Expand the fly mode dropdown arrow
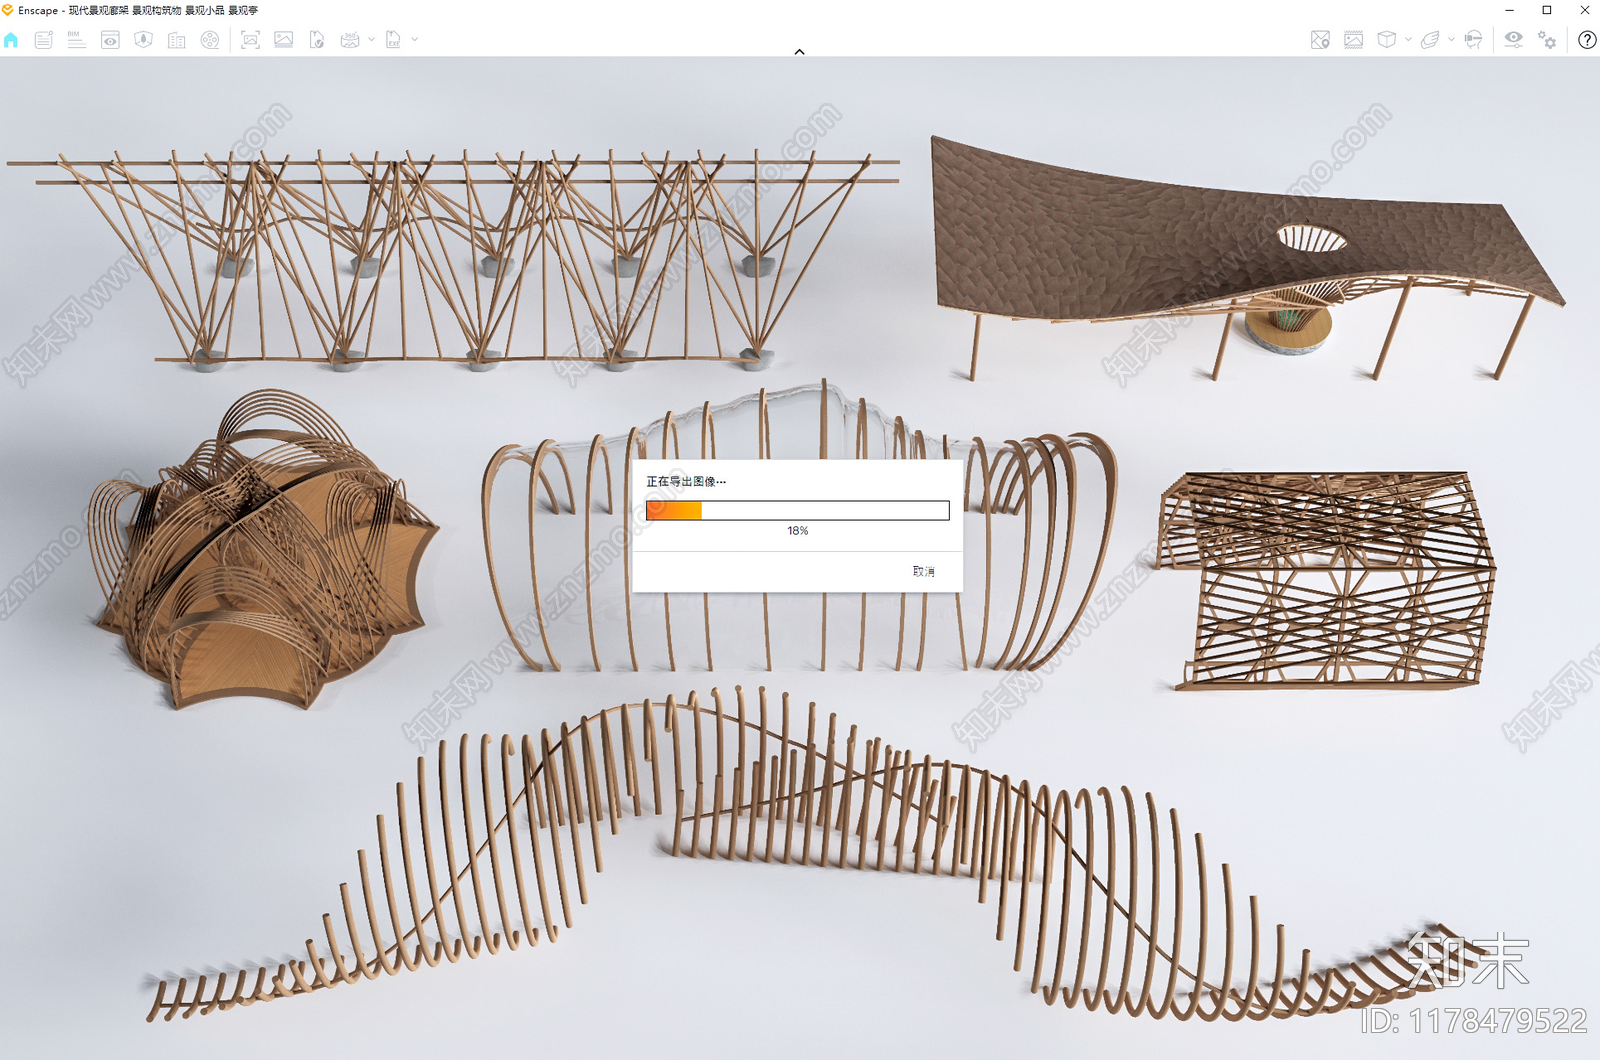 [1451, 40]
